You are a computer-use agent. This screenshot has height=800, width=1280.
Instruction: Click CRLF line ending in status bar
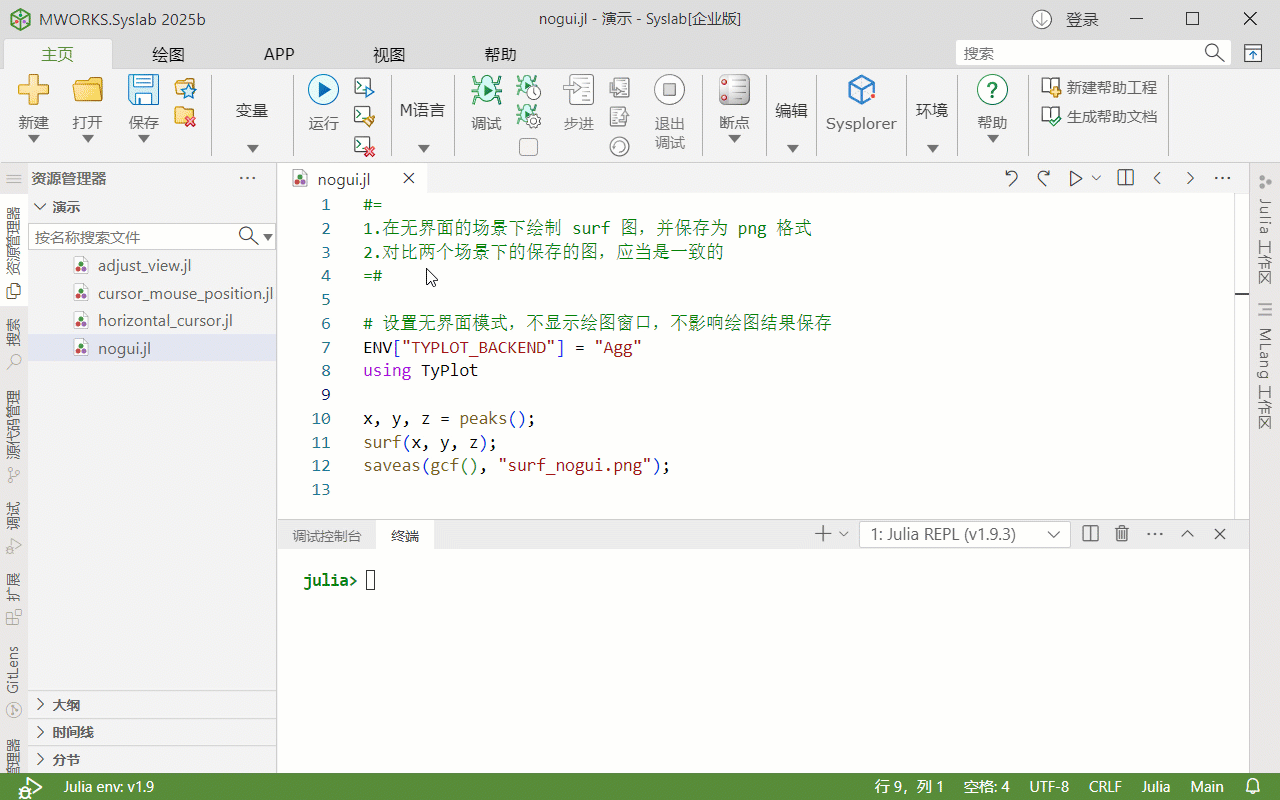pyautogui.click(x=1105, y=787)
